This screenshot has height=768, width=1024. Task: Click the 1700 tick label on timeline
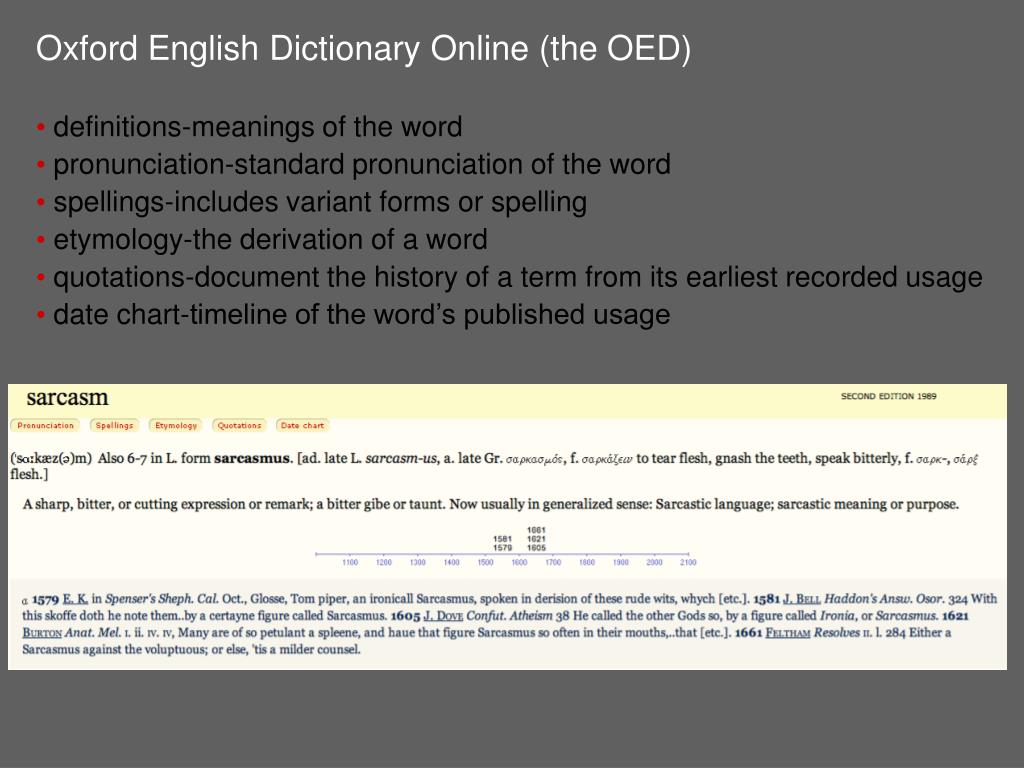[553, 562]
